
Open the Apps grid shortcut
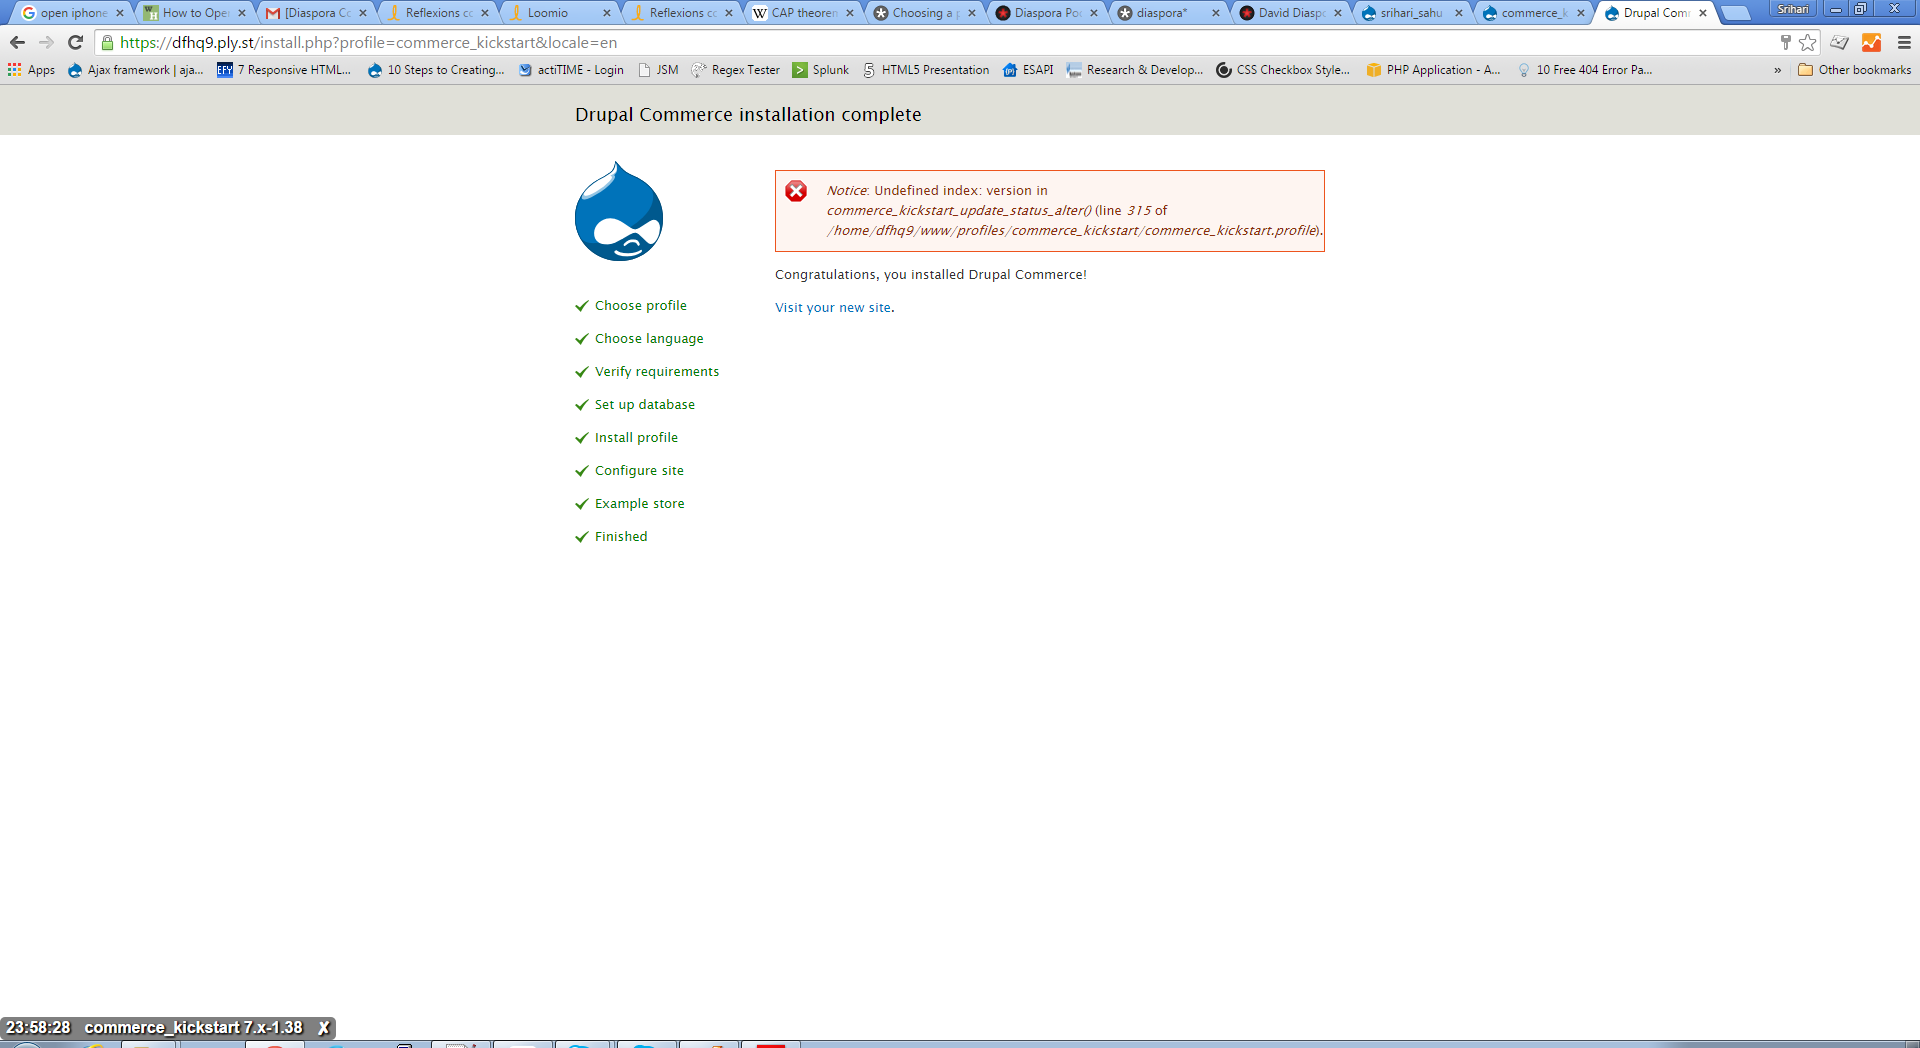click(13, 69)
